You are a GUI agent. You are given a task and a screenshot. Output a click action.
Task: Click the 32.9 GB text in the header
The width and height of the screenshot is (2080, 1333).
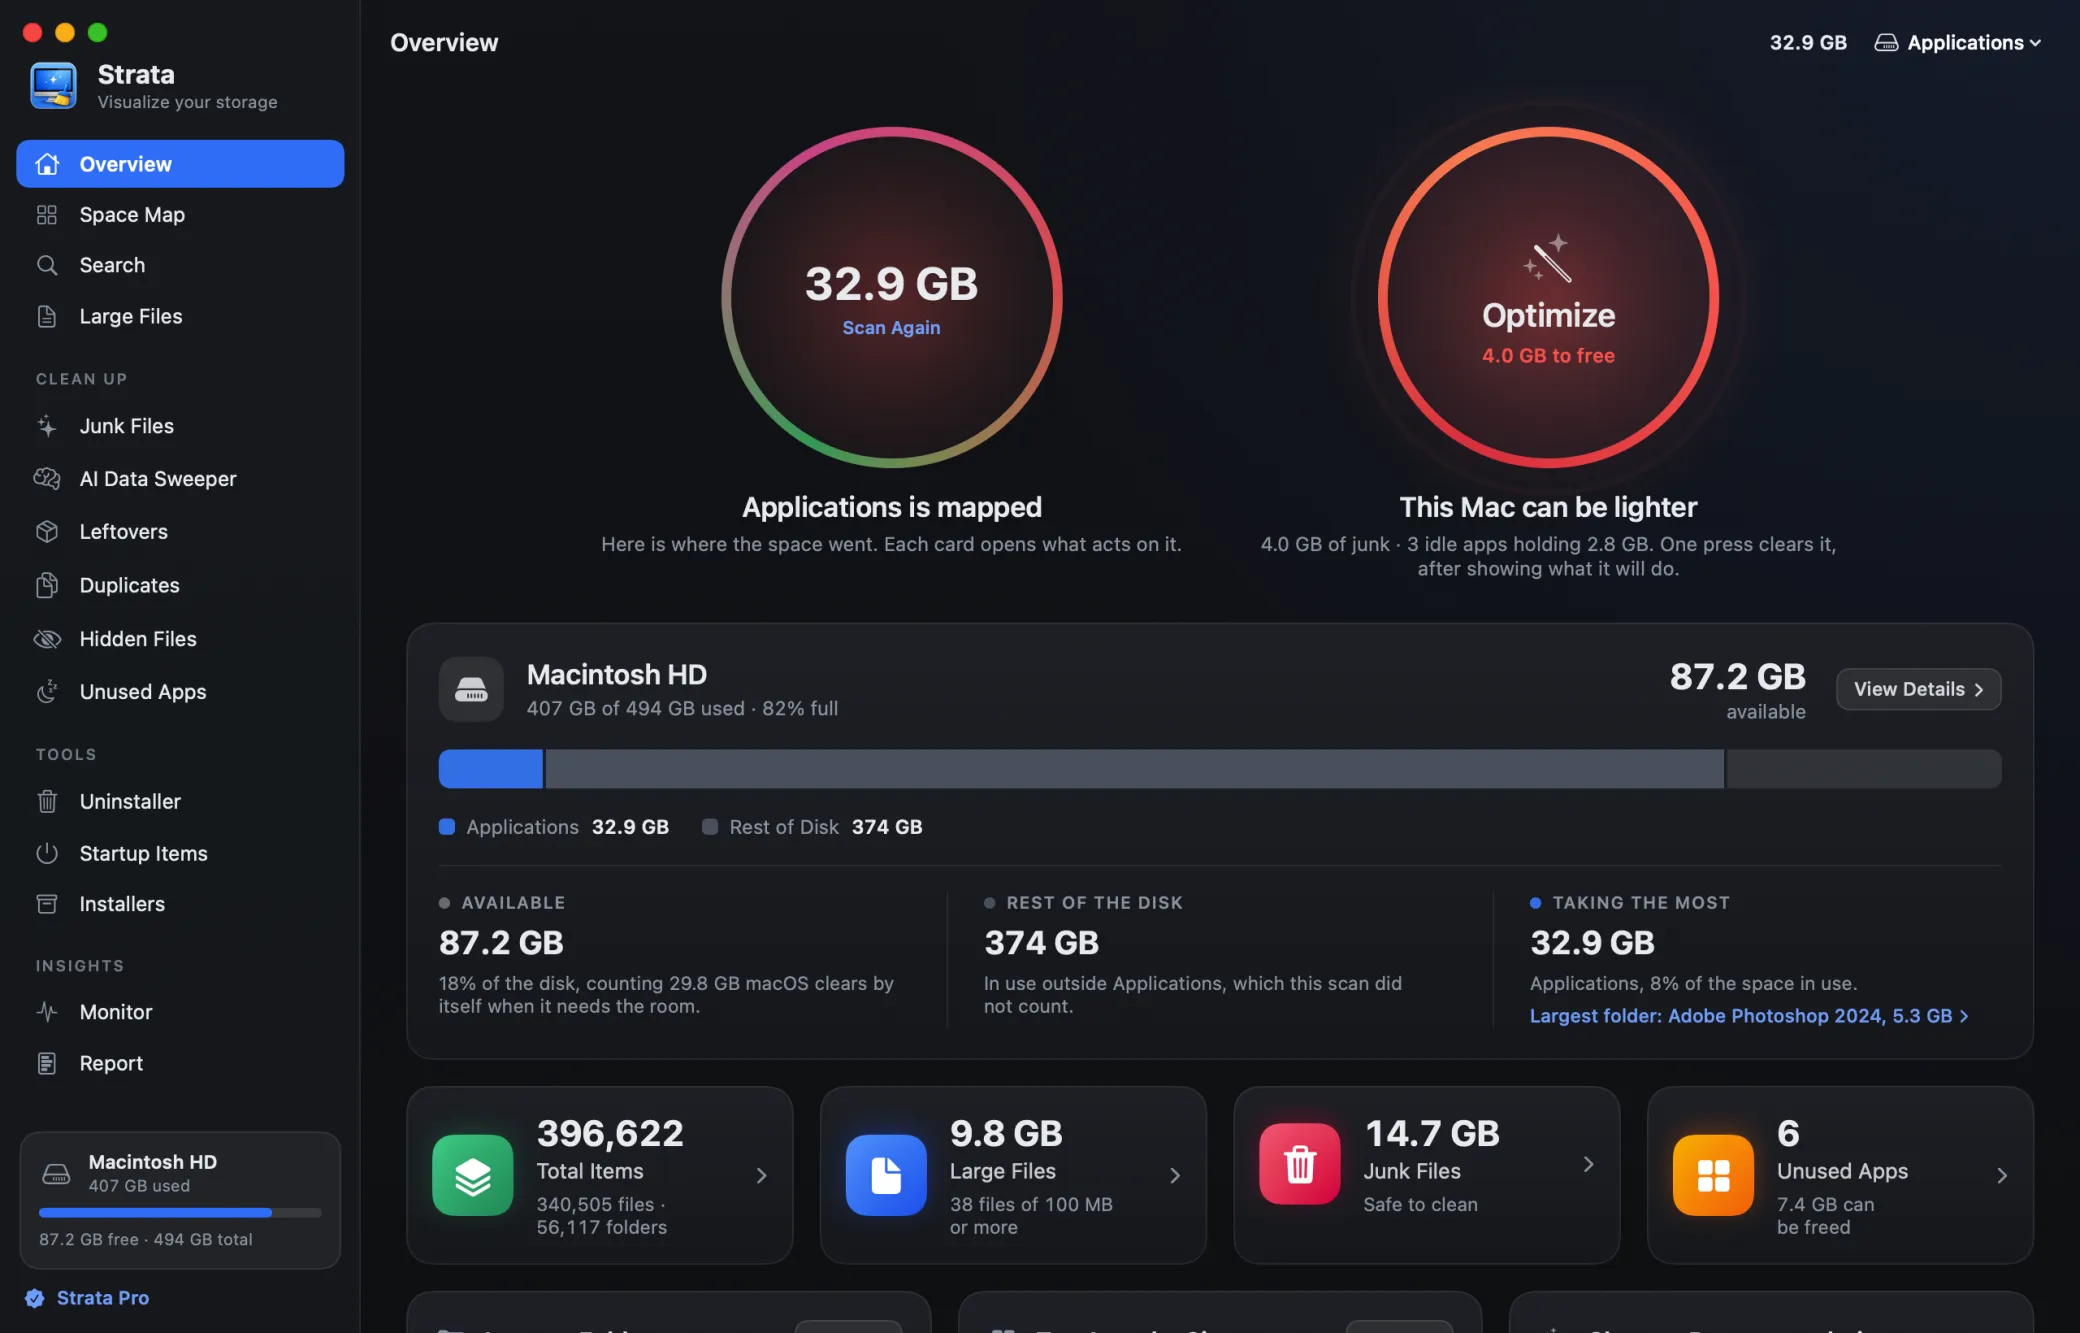coord(1808,42)
